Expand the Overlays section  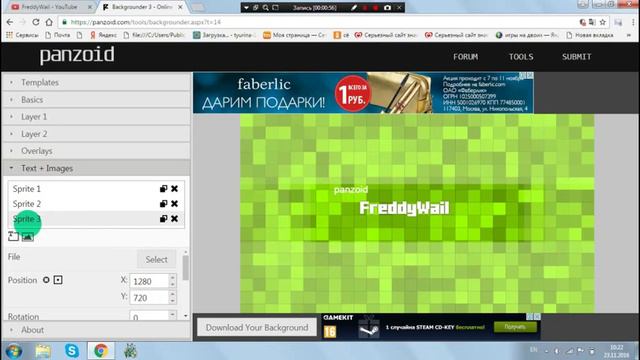pyautogui.click(x=96, y=151)
